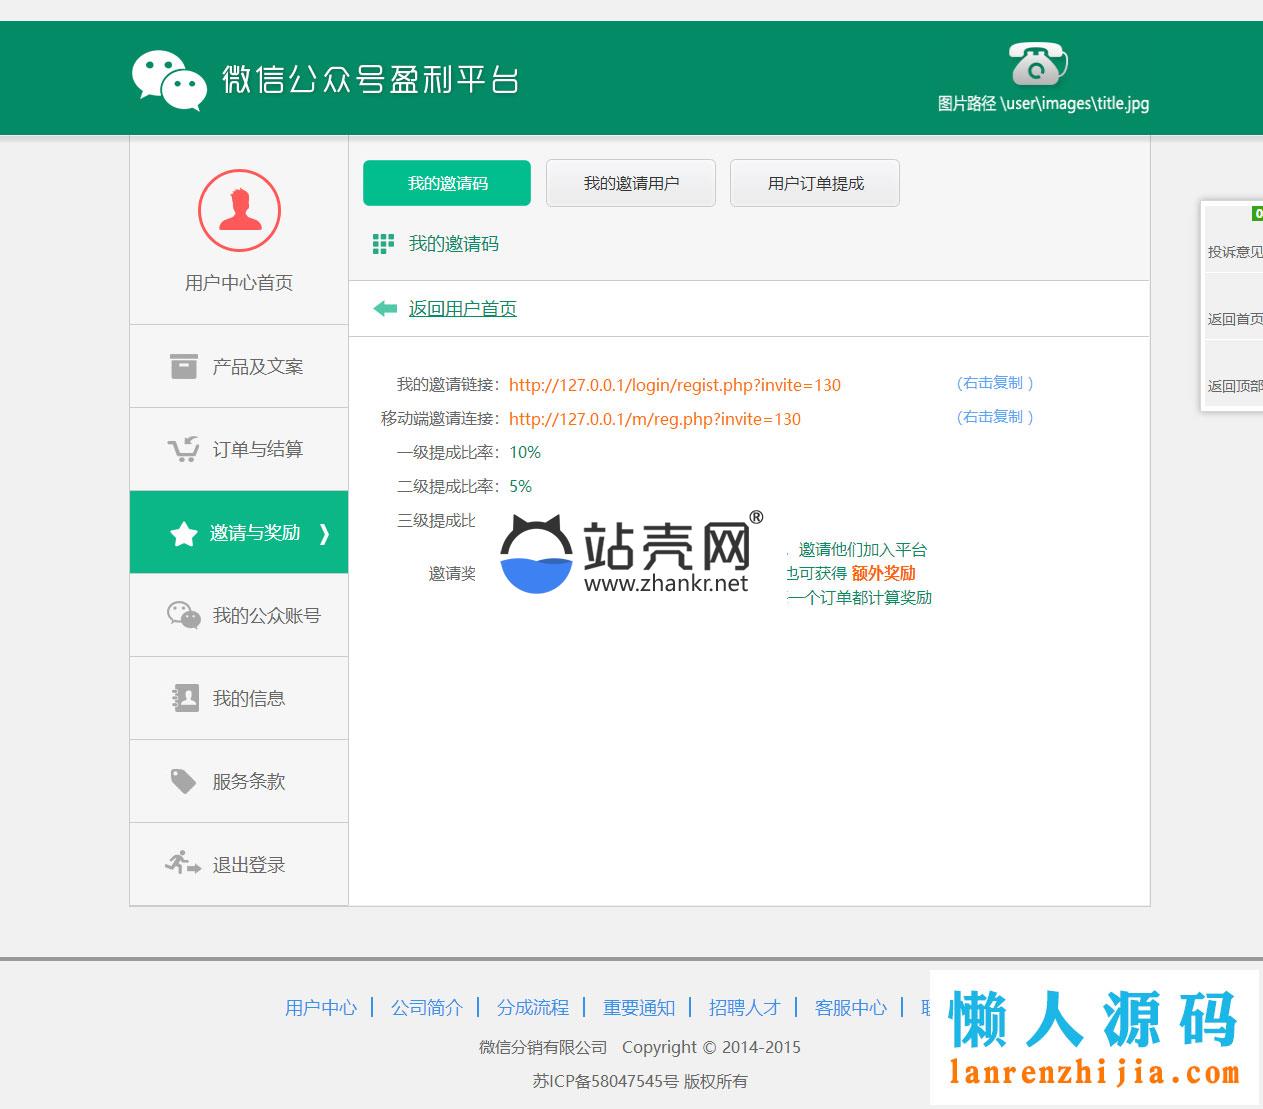The width and height of the screenshot is (1263, 1109).
Task: Click the red user avatar icon
Action: 239,211
